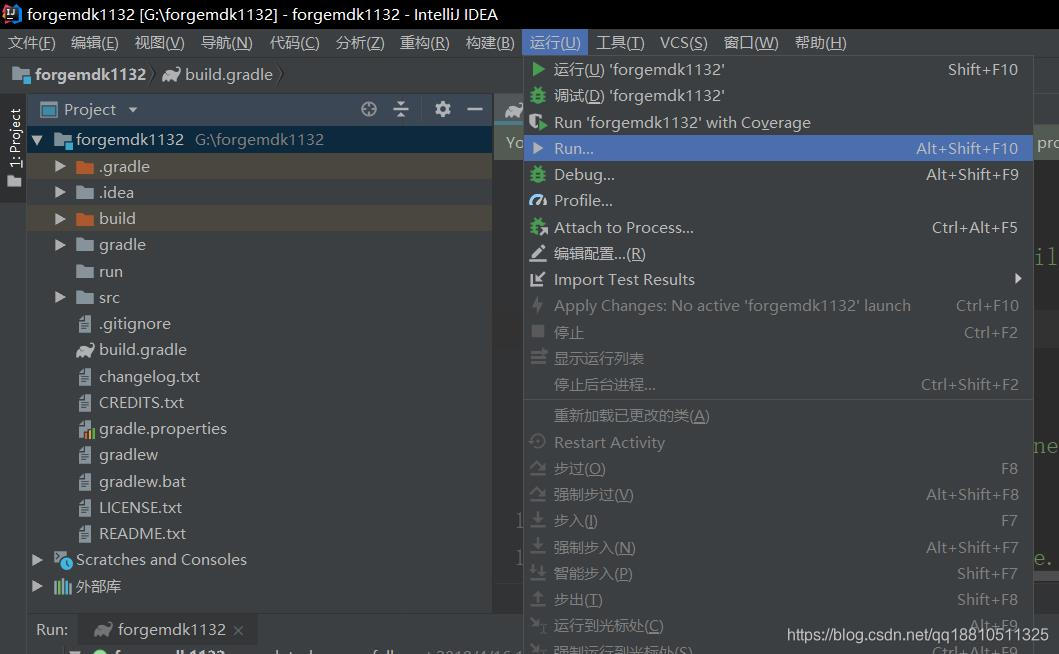Click the edit configurations pencil icon
Viewport: 1059px width, 654px height.
[538, 253]
